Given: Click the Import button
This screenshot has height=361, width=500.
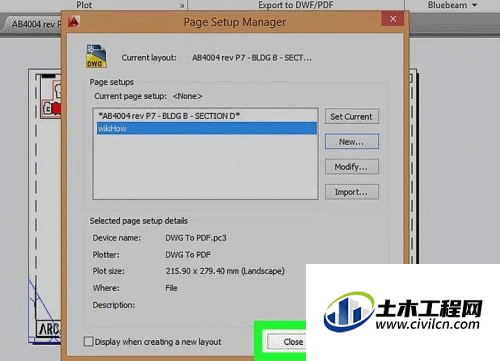Looking at the screenshot, I should click(352, 192).
